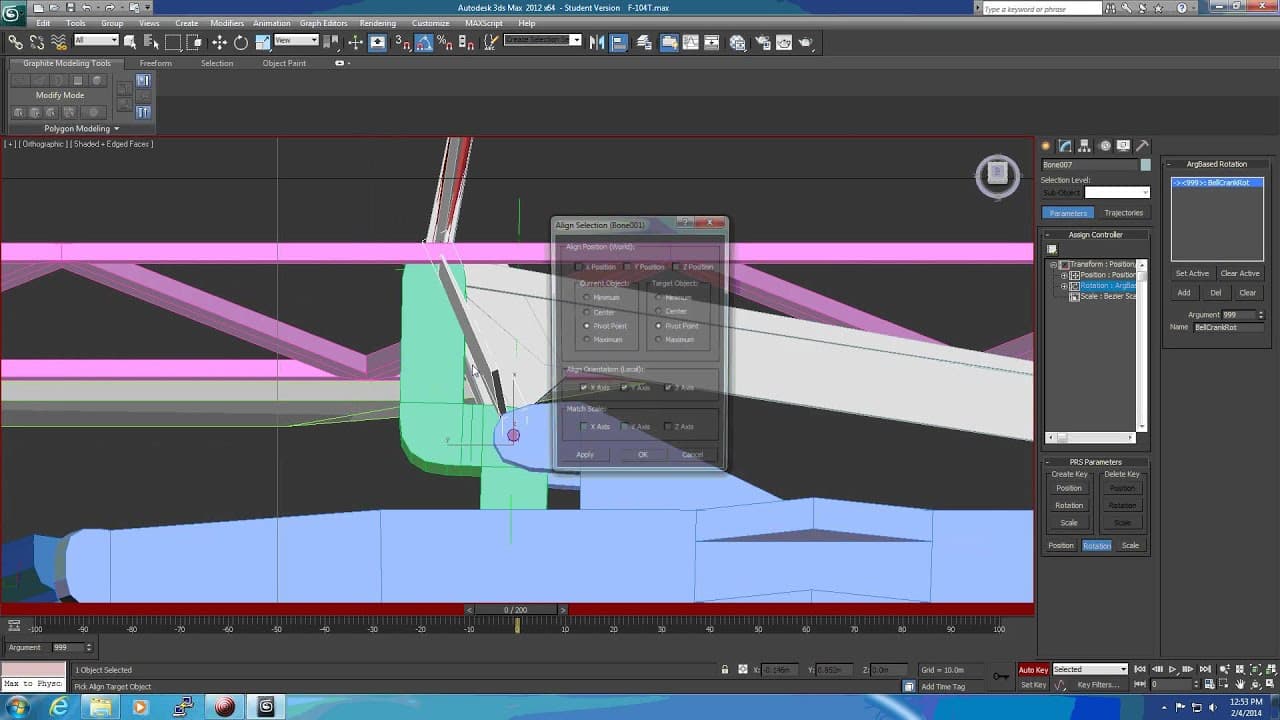This screenshot has width=1280, height=720.
Task: Switch to the Freeform ribbon tab
Action: click(155, 63)
